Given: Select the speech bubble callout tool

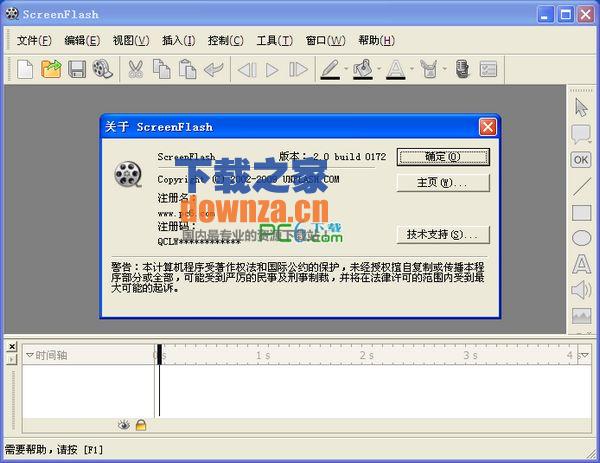Looking at the screenshot, I should coord(581,134).
